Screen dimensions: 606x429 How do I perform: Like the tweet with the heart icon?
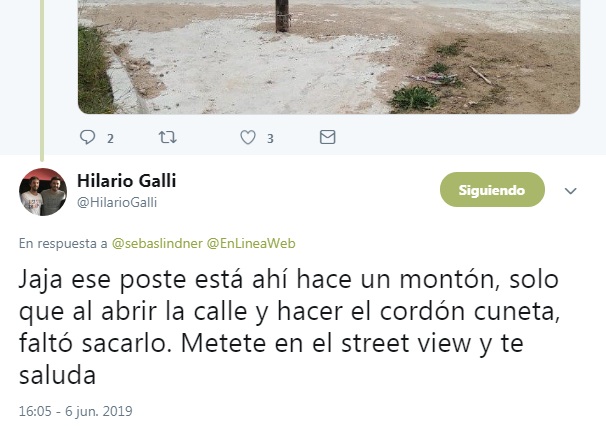248,137
